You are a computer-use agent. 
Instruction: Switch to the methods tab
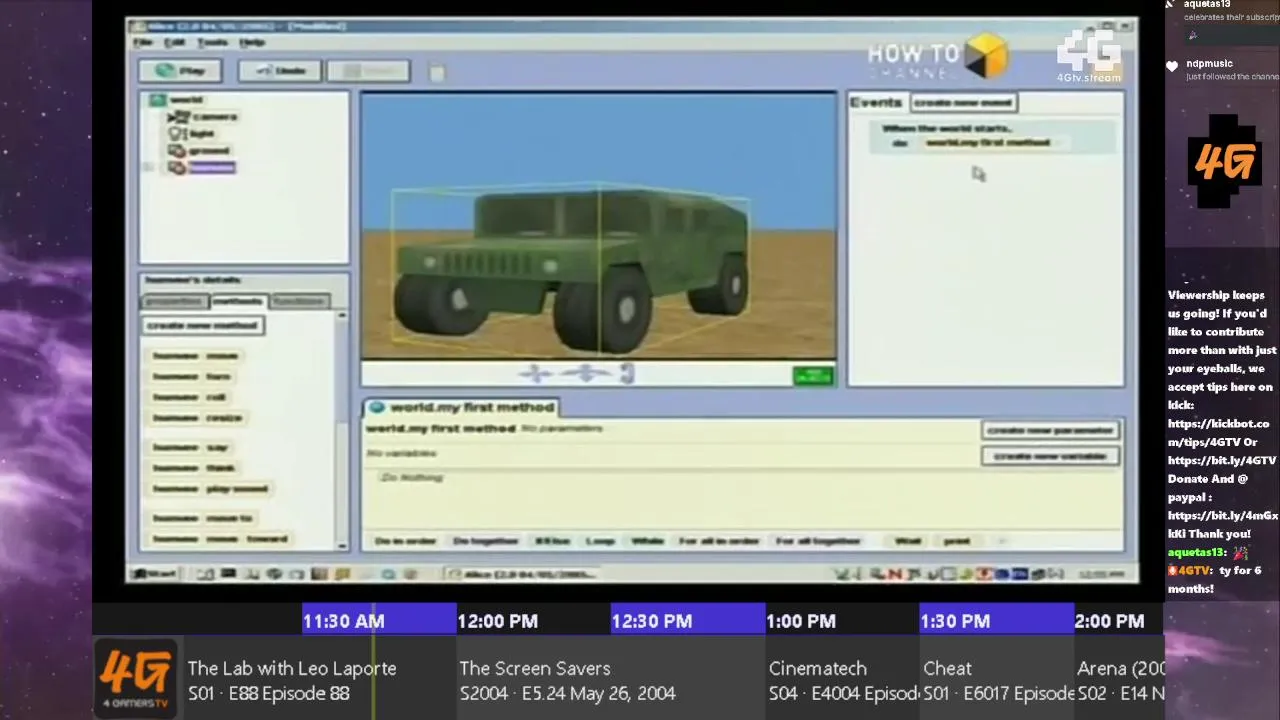pyautogui.click(x=237, y=301)
